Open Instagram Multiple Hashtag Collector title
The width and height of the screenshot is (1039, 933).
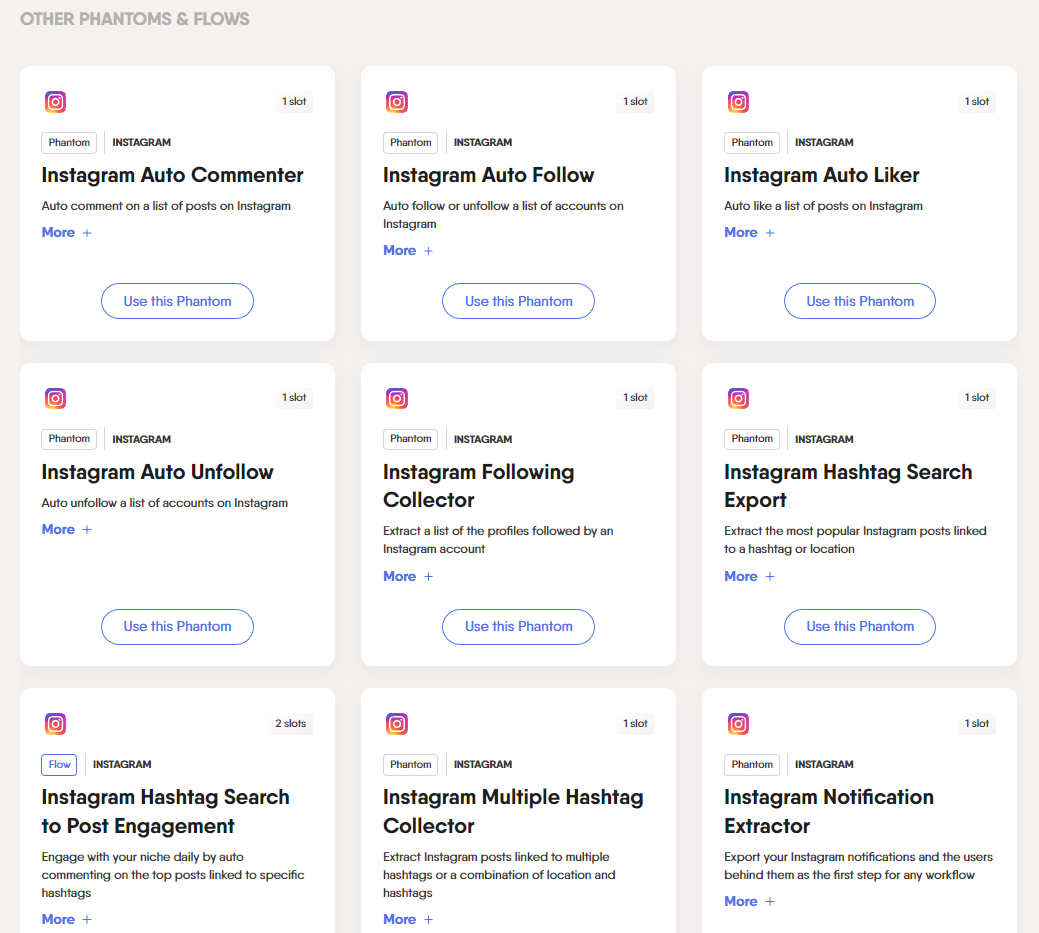pyautogui.click(x=513, y=811)
